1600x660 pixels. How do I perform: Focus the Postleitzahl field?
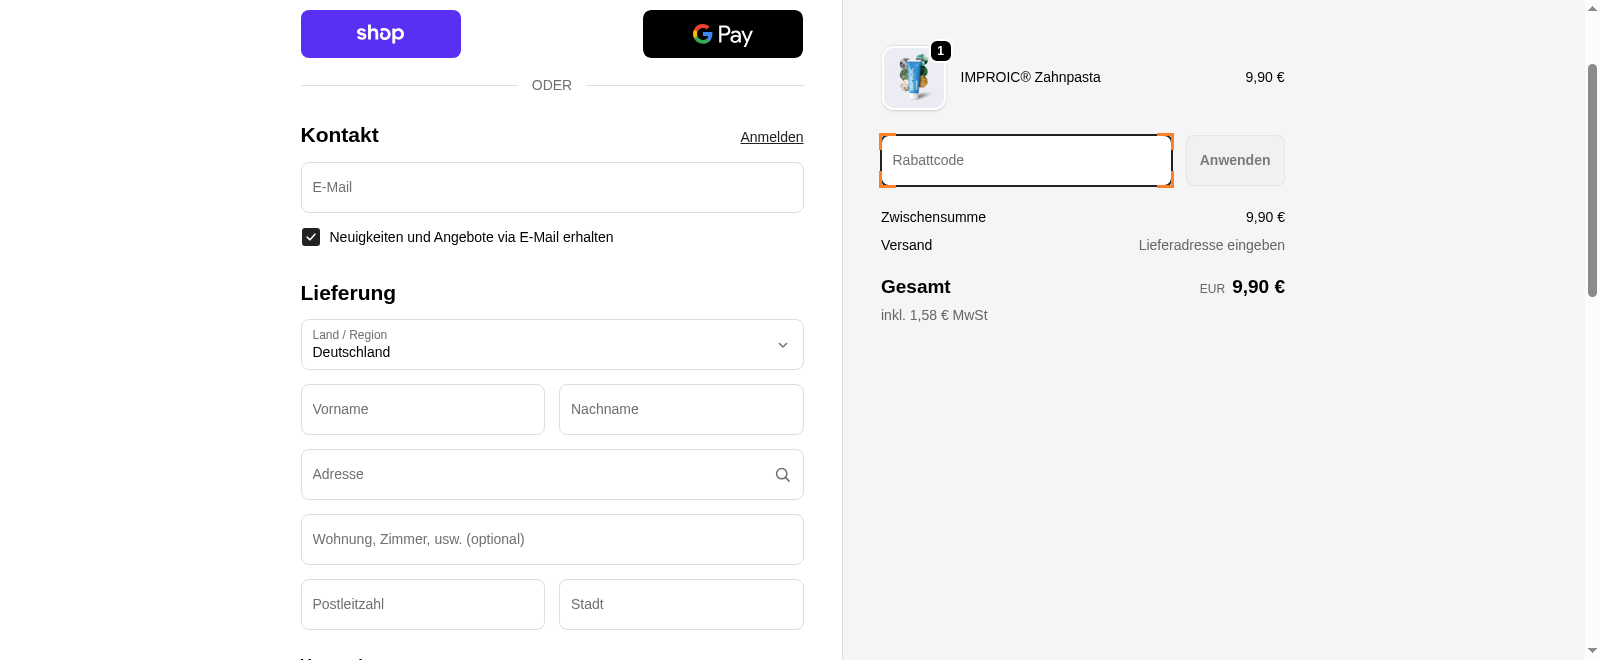[422, 604]
